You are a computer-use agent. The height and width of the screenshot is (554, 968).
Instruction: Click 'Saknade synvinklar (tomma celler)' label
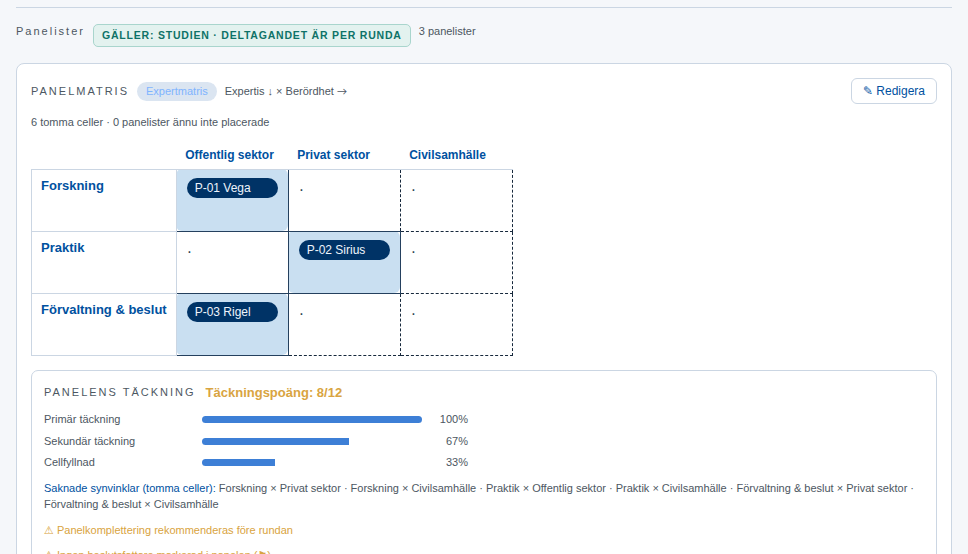click(130, 489)
